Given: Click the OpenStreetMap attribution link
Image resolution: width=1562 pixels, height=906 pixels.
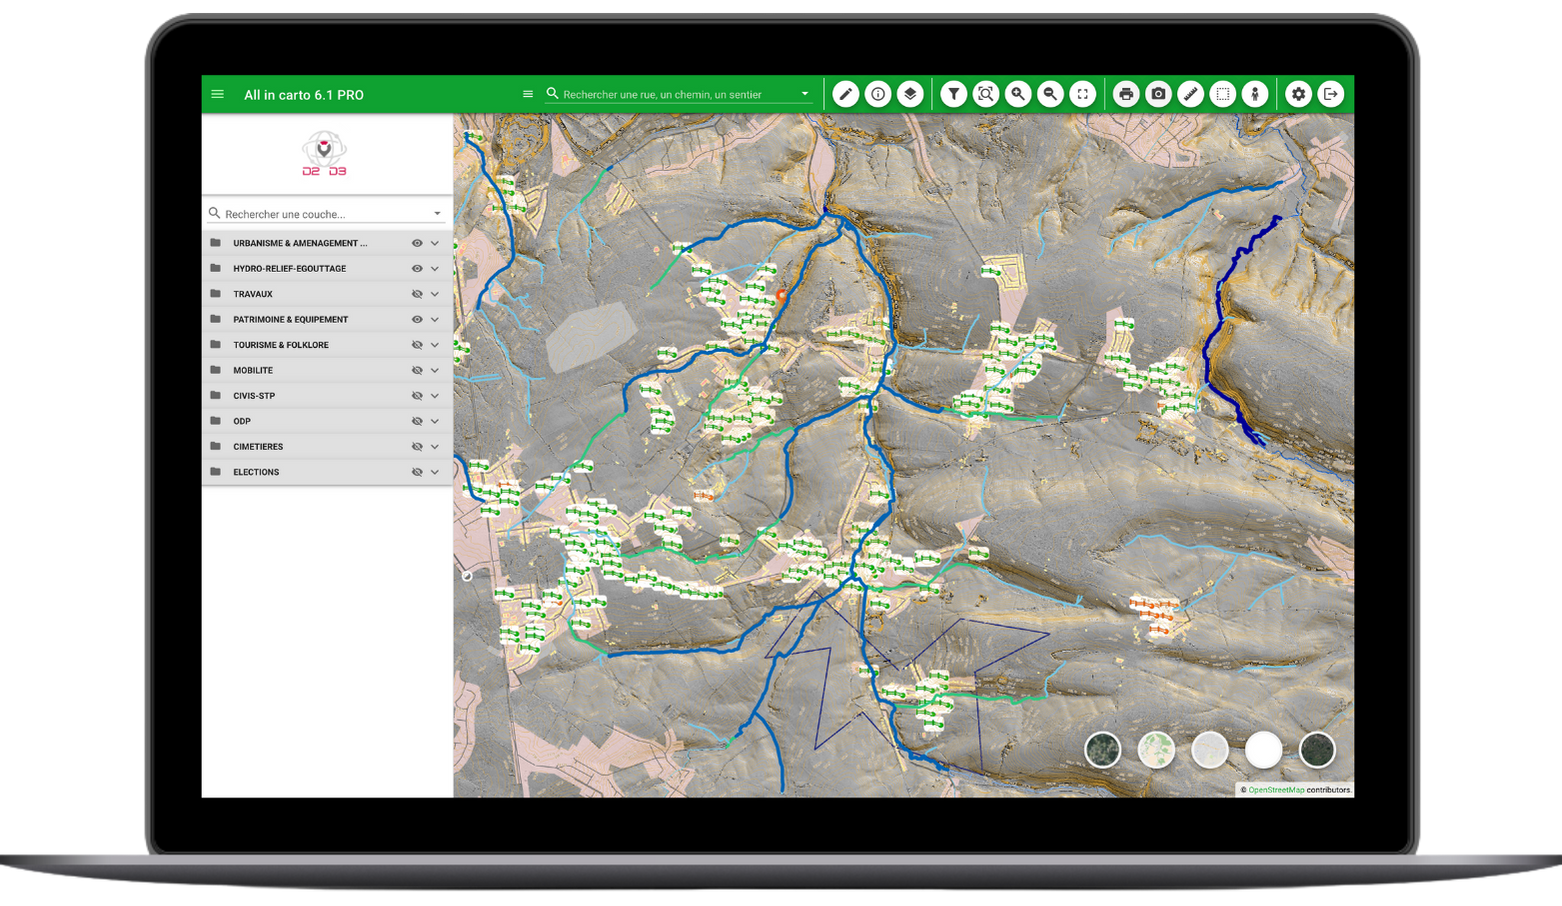Looking at the screenshot, I should [1276, 790].
